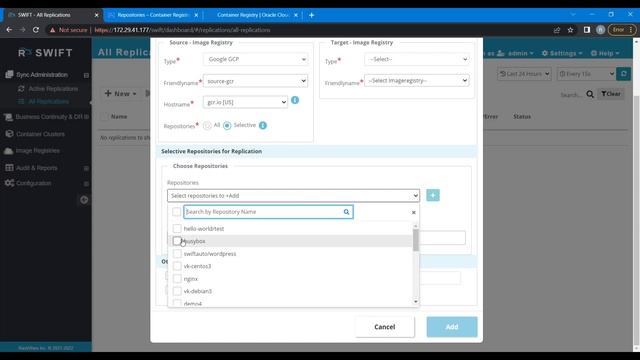Open target Select Imageregistry dropdown
The width and height of the screenshot is (640, 360).
tap(417, 80)
